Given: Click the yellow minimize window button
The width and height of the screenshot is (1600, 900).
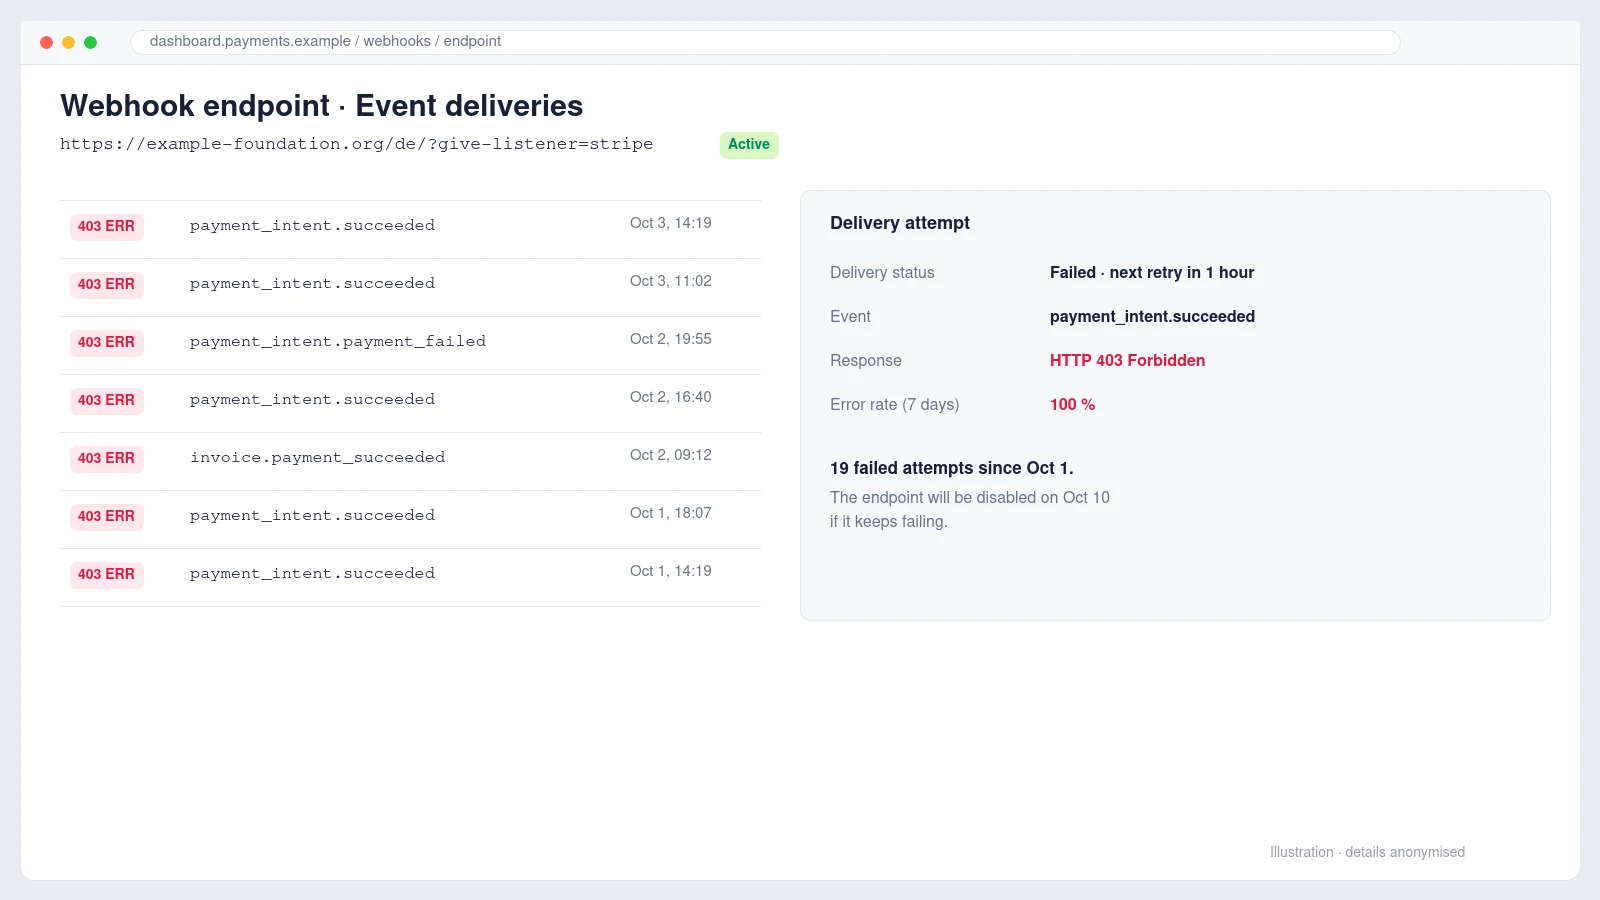Looking at the screenshot, I should [68, 42].
